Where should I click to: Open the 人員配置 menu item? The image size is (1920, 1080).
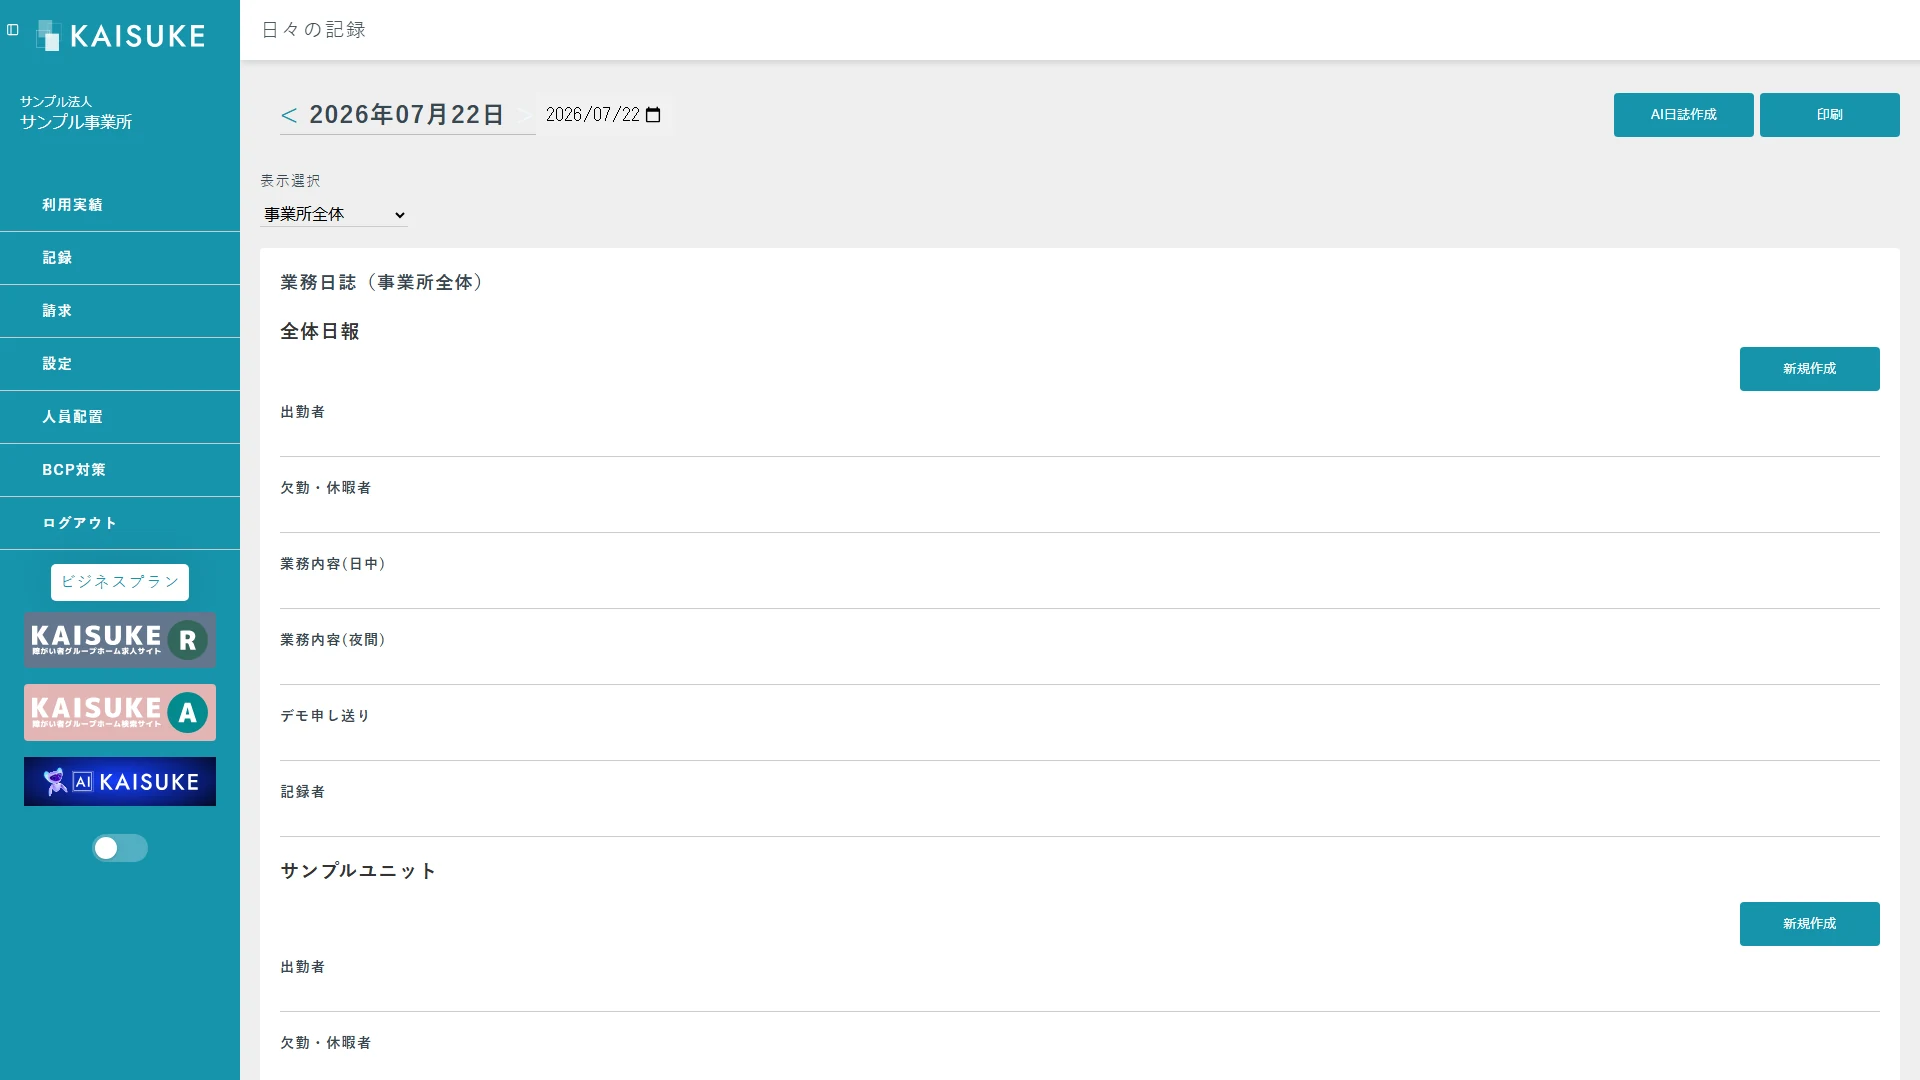click(120, 417)
